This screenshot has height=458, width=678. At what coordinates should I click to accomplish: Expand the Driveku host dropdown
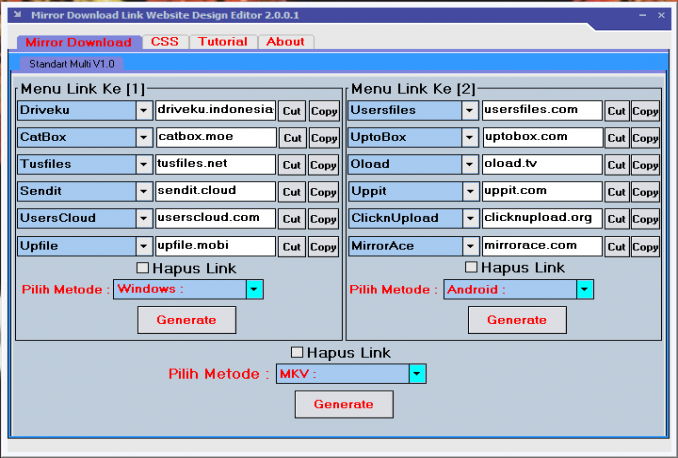pos(144,110)
